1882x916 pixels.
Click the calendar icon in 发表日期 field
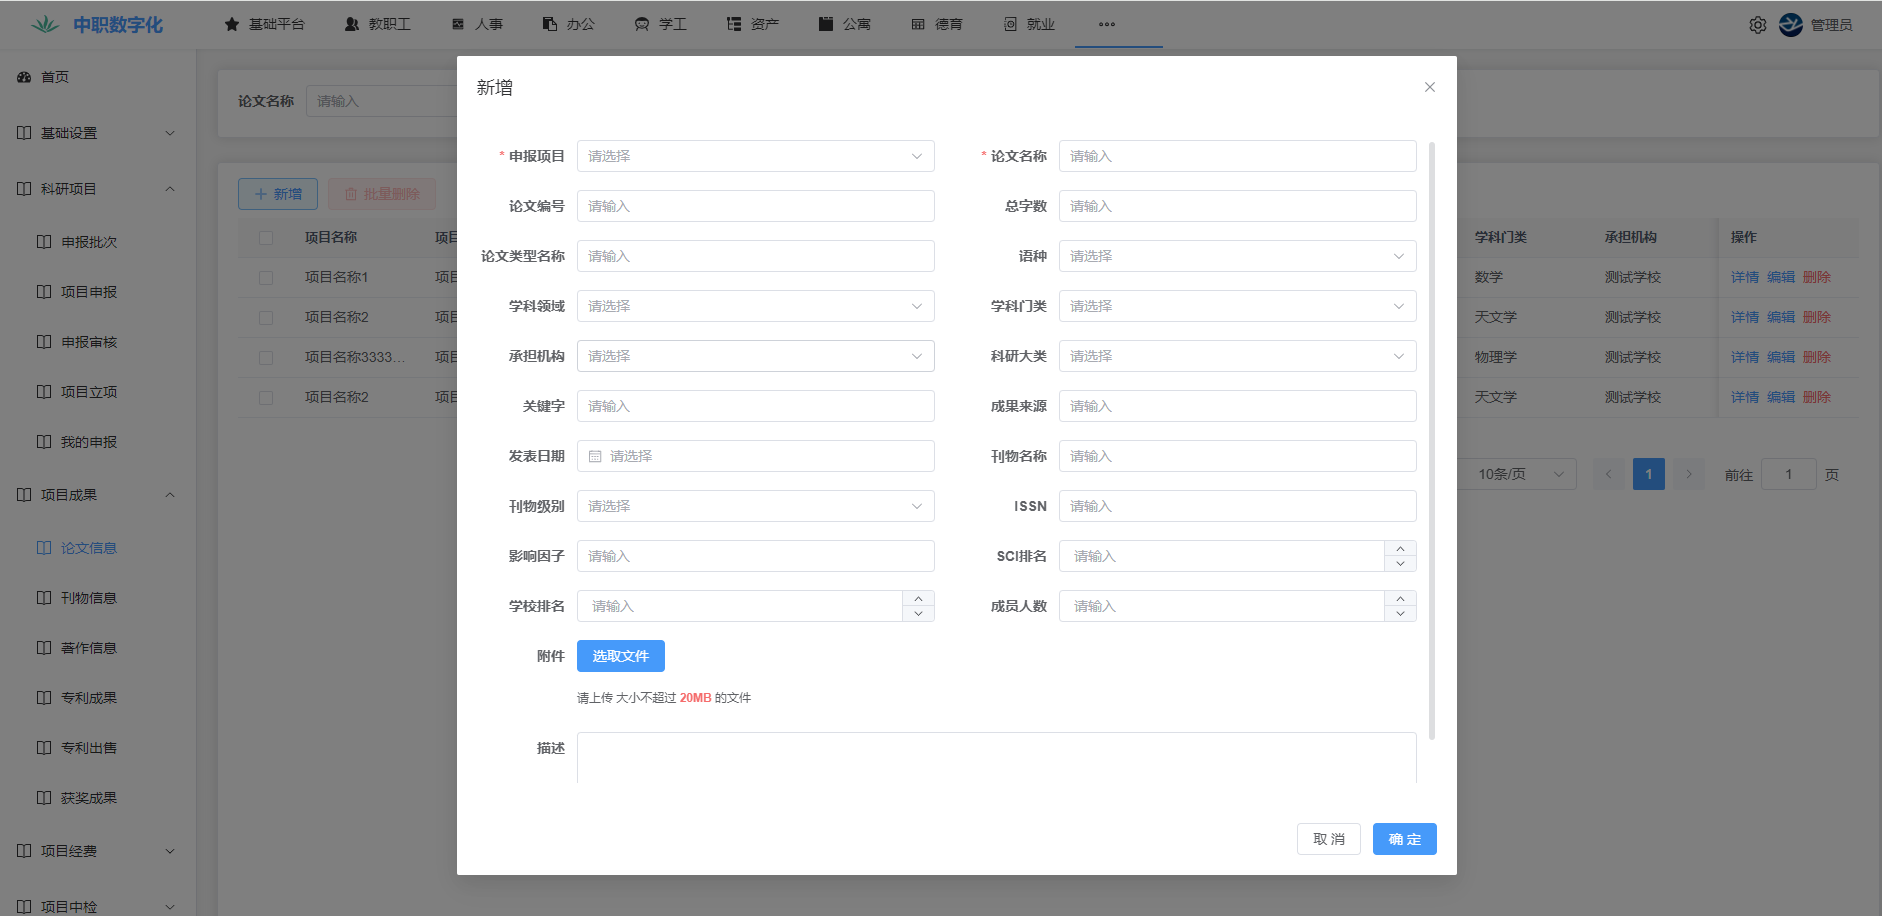(x=595, y=456)
